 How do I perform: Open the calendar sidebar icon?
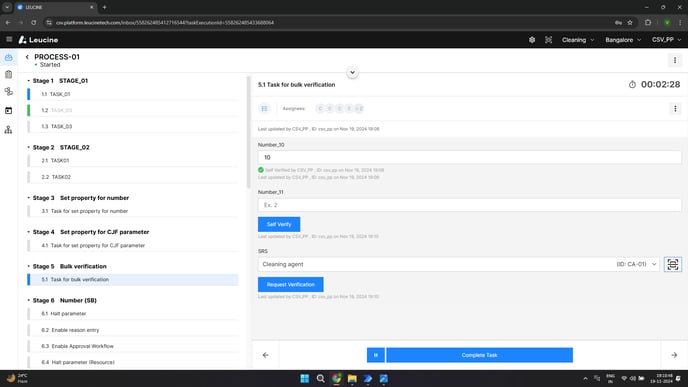9,111
